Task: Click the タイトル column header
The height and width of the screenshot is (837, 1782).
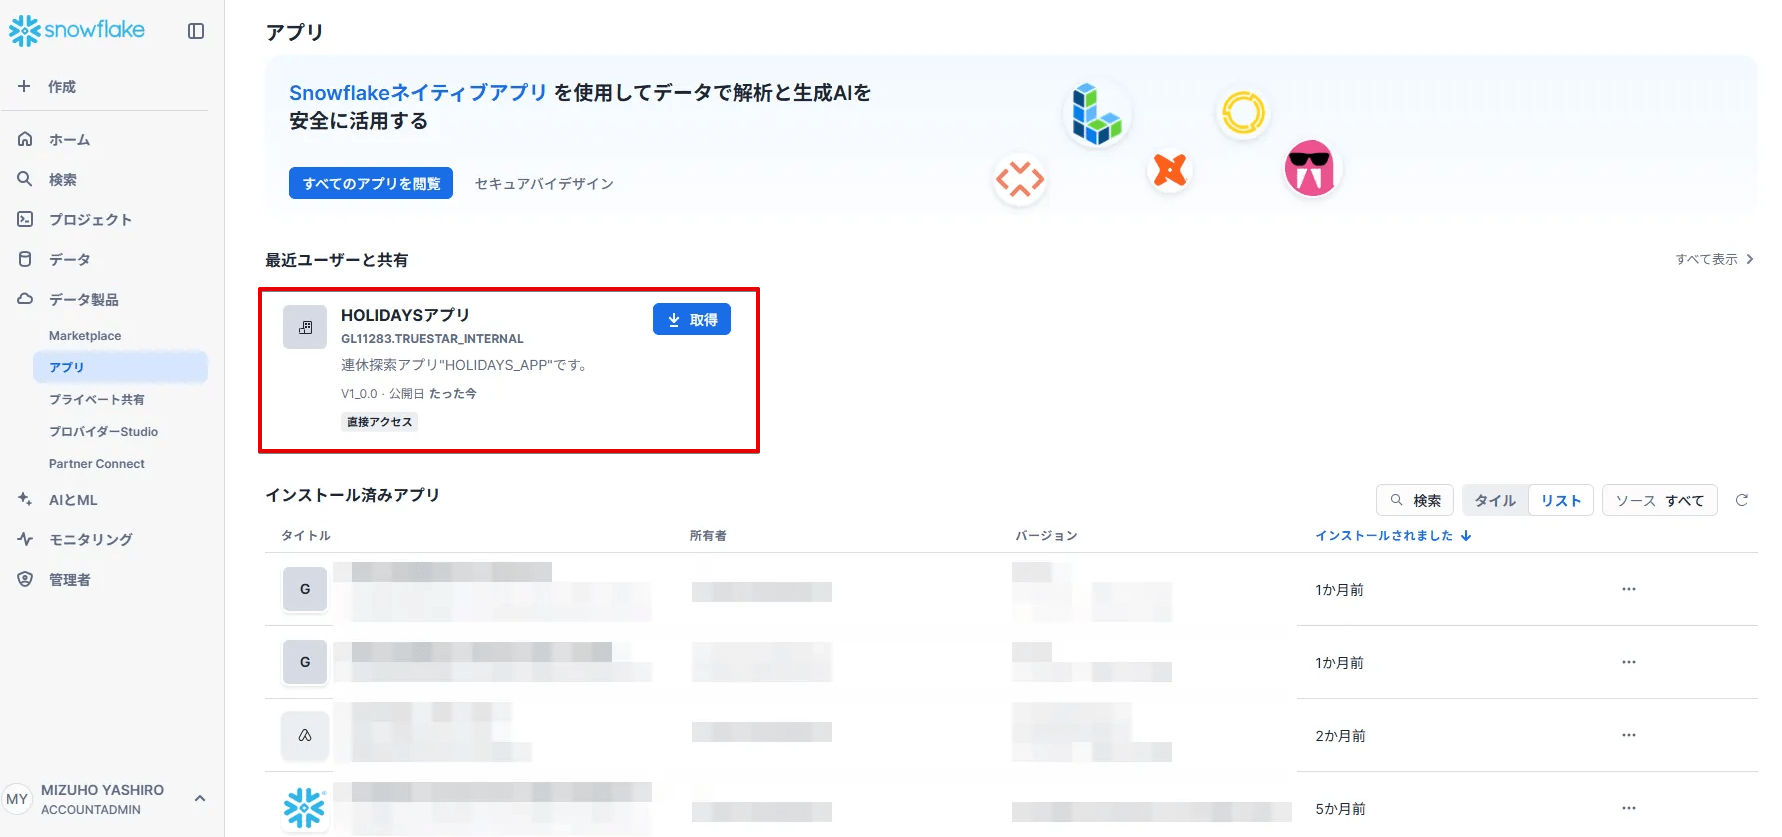Action: pos(306,535)
